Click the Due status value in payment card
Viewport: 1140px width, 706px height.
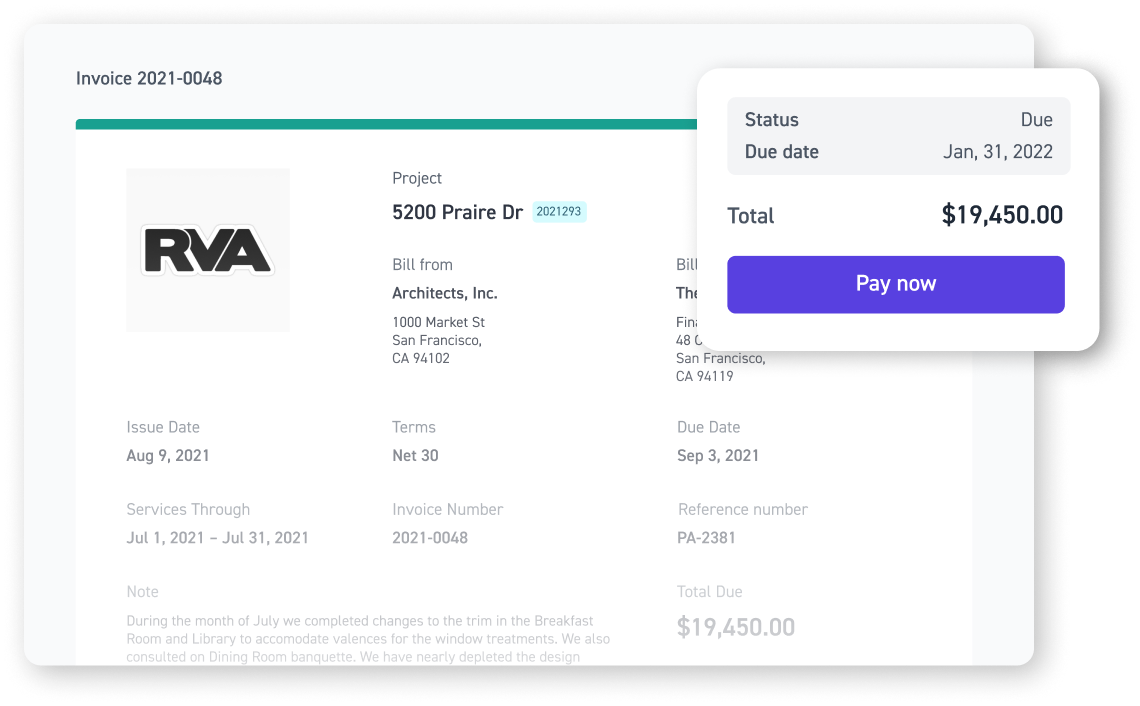pyautogui.click(x=1036, y=120)
